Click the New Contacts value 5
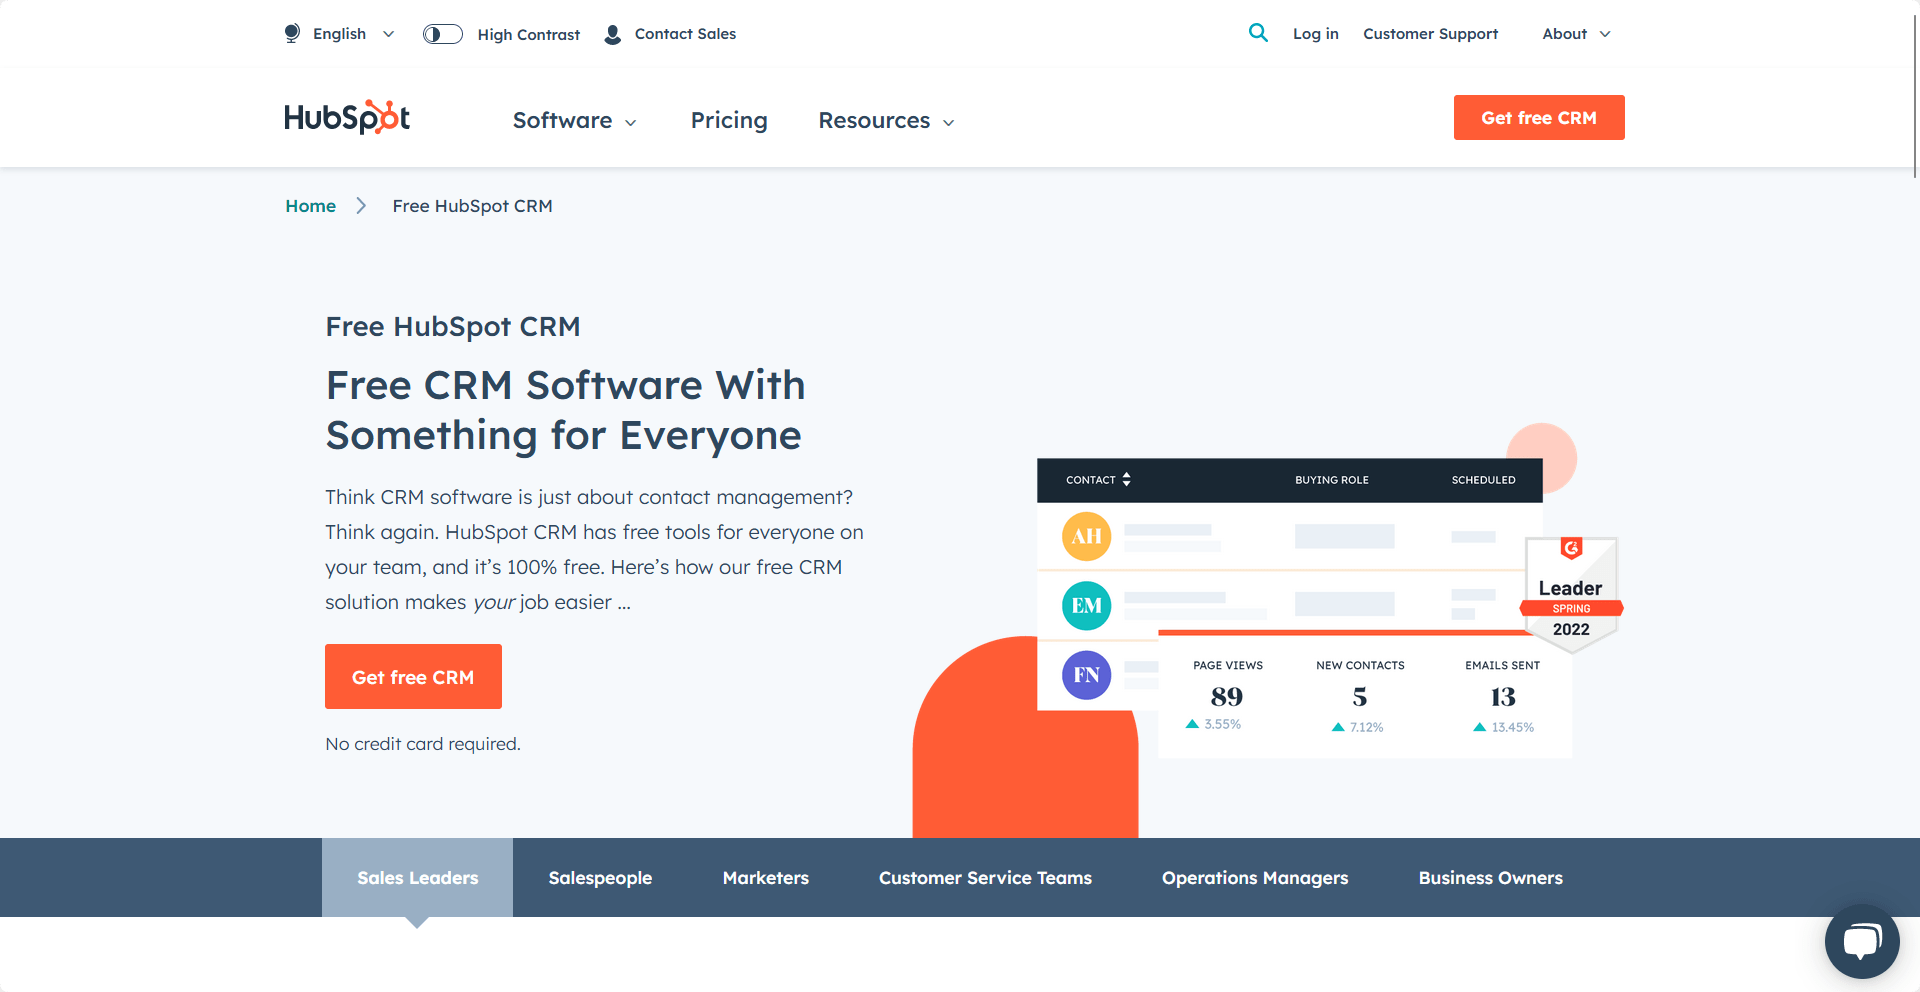1920x992 pixels. pyautogui.click(x=1360, y=696)
